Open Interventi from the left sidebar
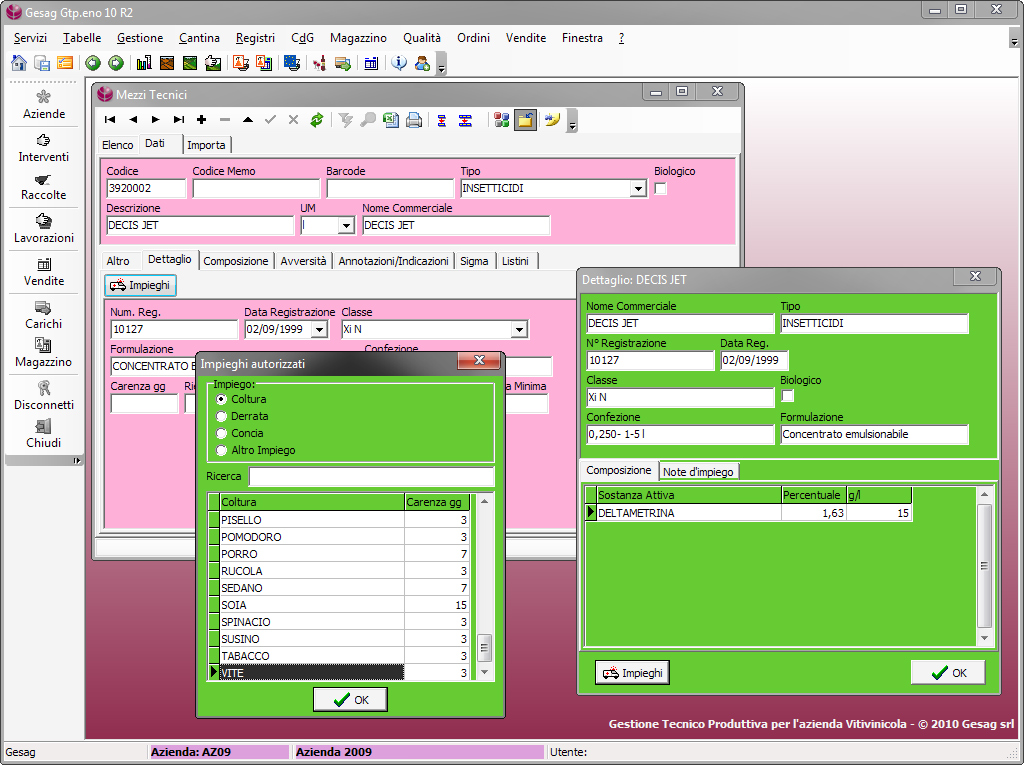The width and height of the screenshot is (1024, 765). pyautogui.click(x=44, y=148)
